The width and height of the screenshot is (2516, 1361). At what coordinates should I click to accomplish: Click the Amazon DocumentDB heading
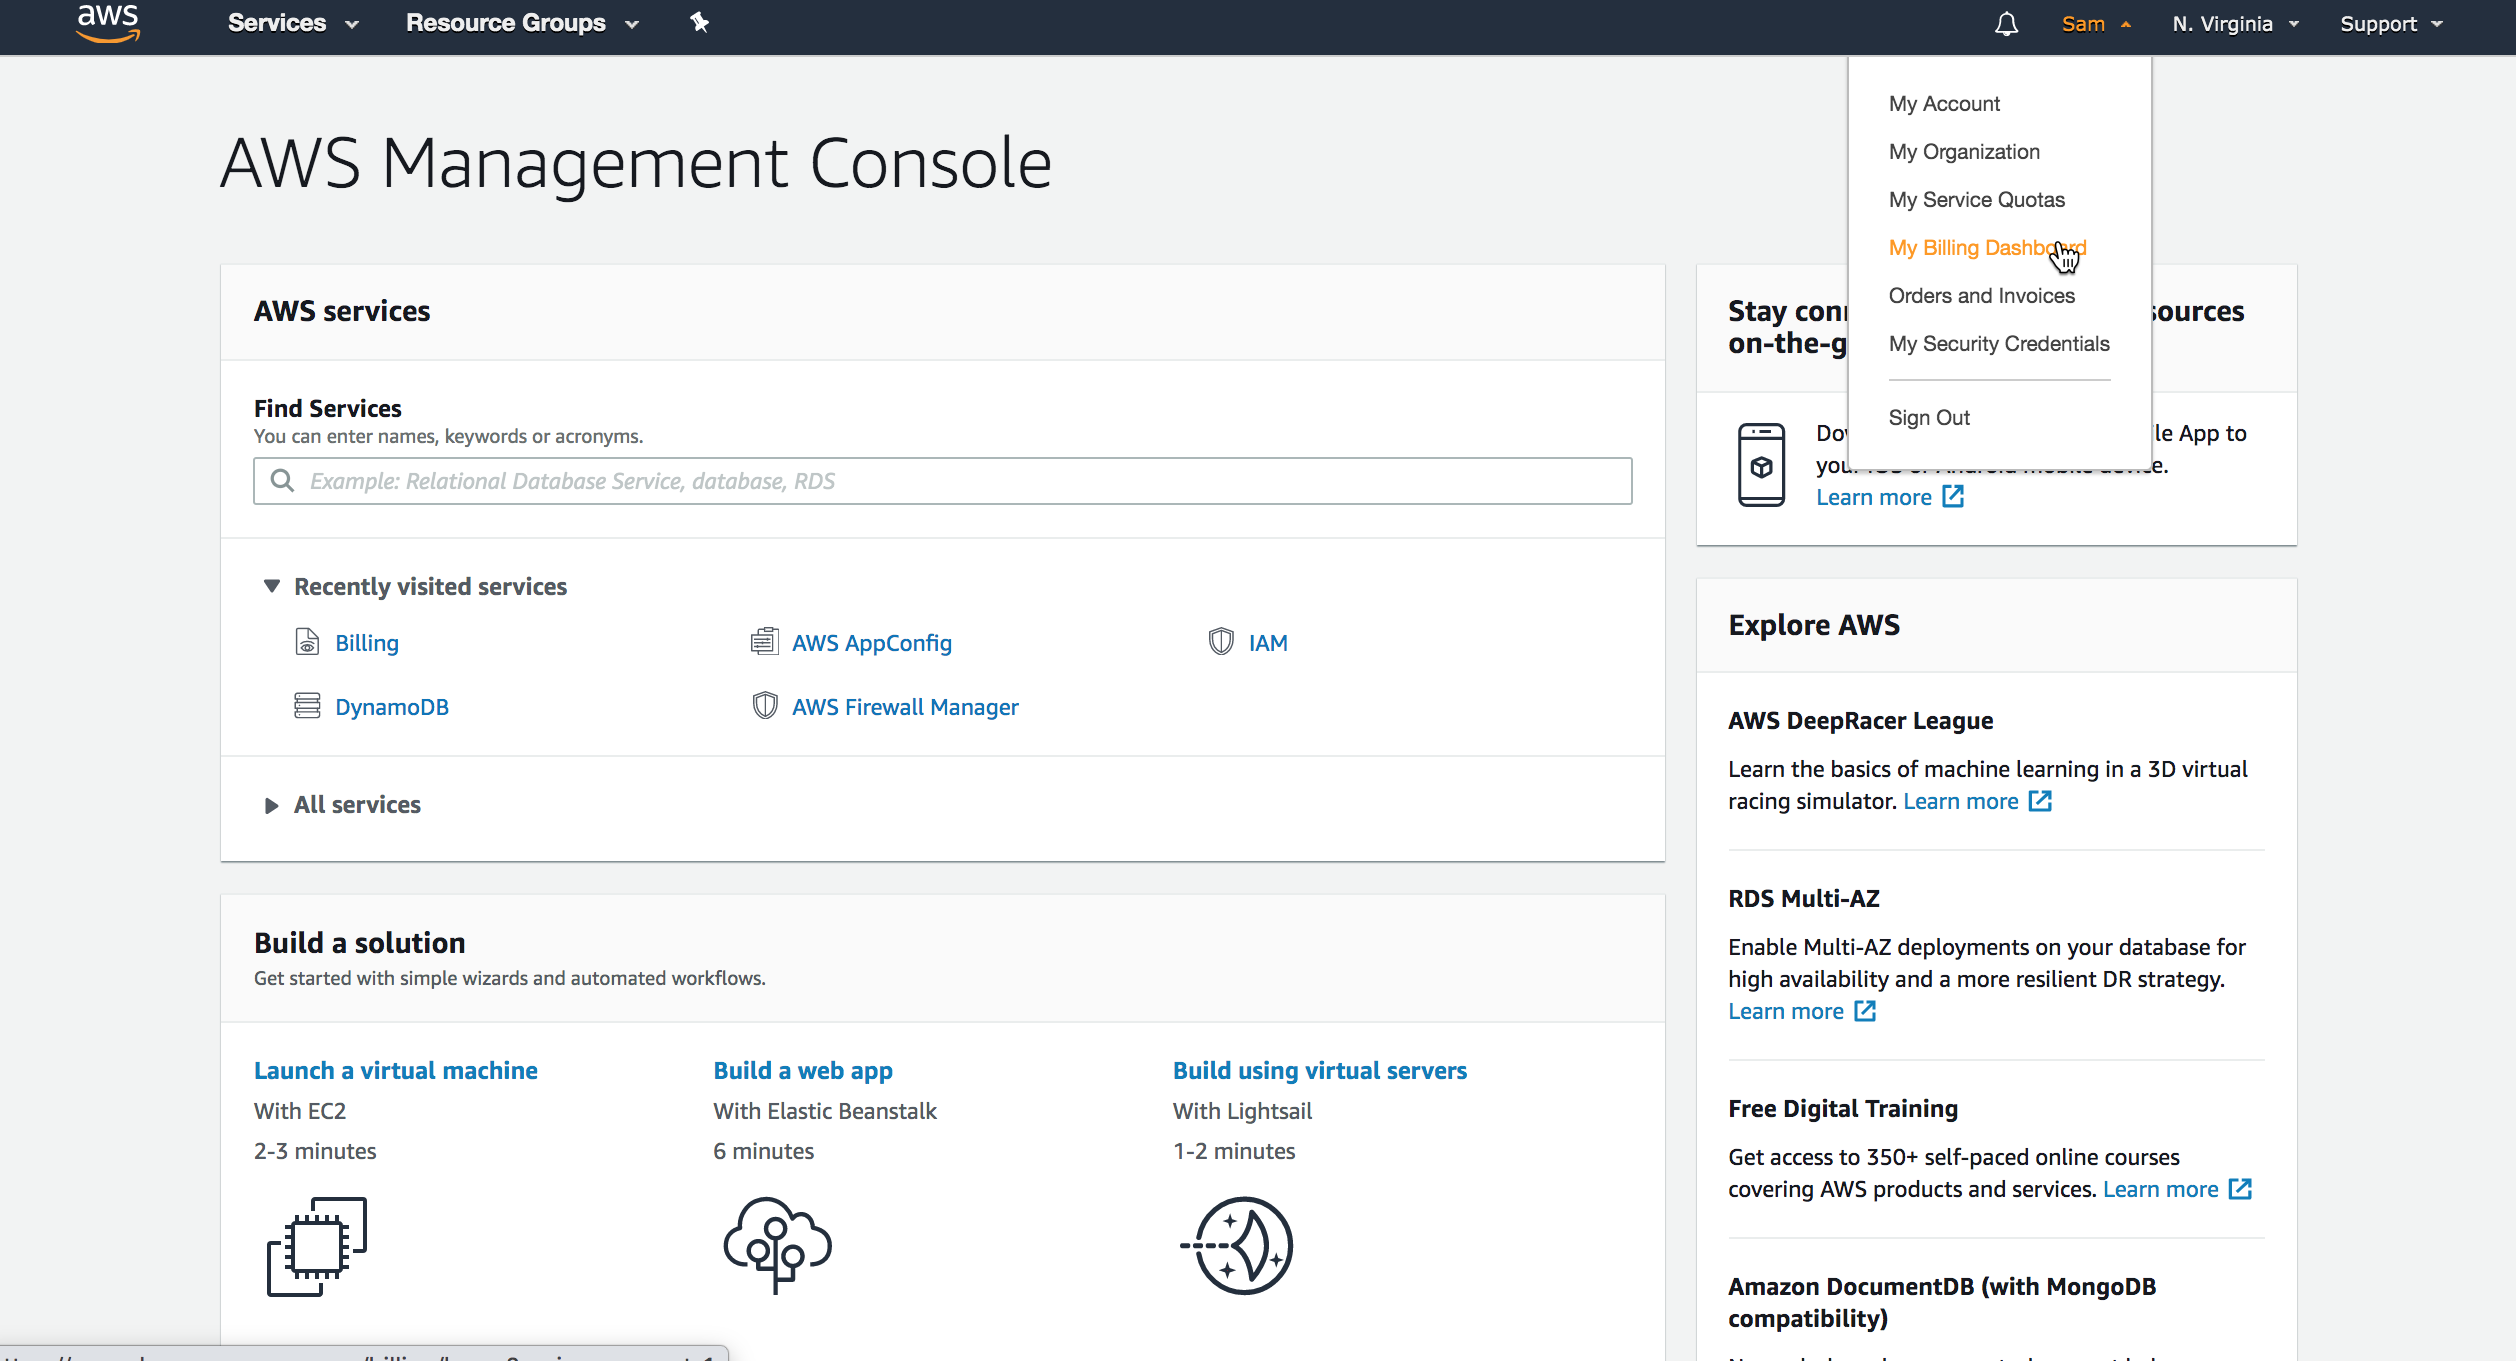tap(1941, 1302)
